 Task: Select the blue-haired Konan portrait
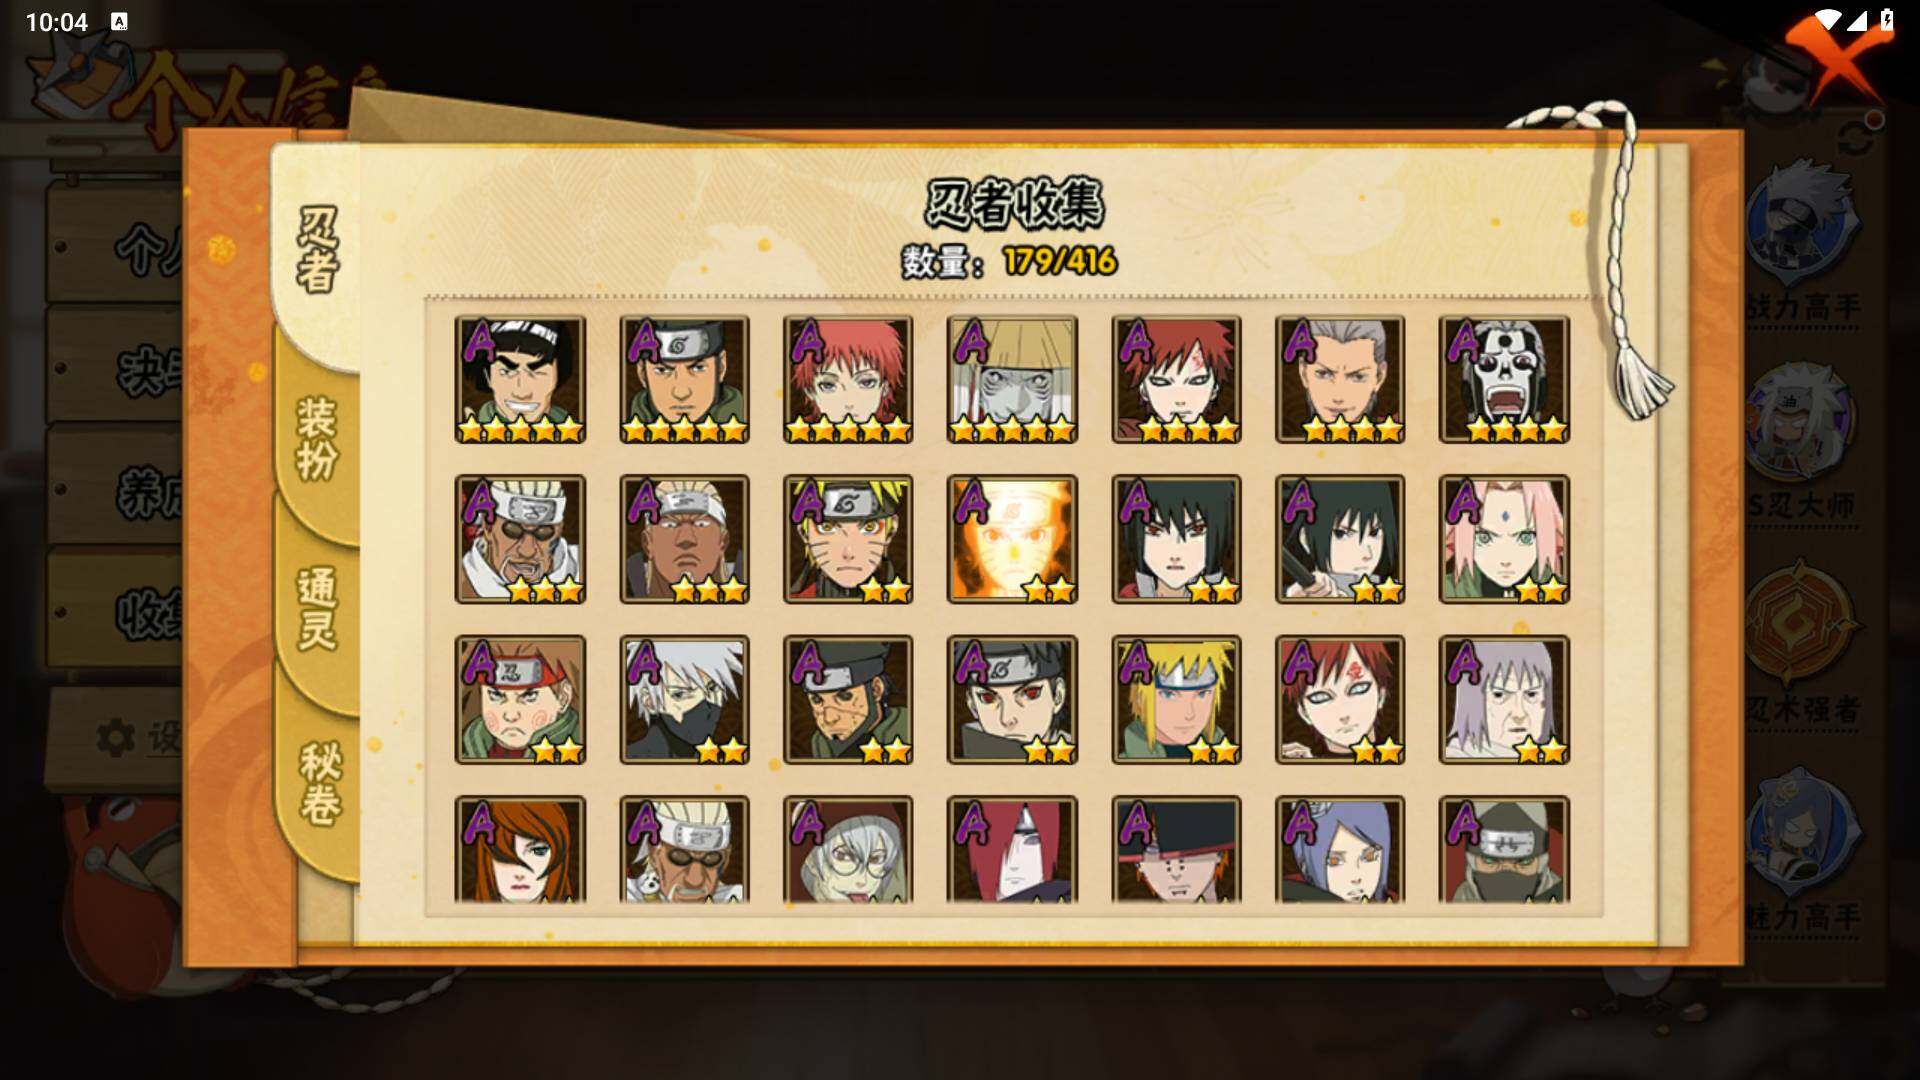coord(1340,850)
